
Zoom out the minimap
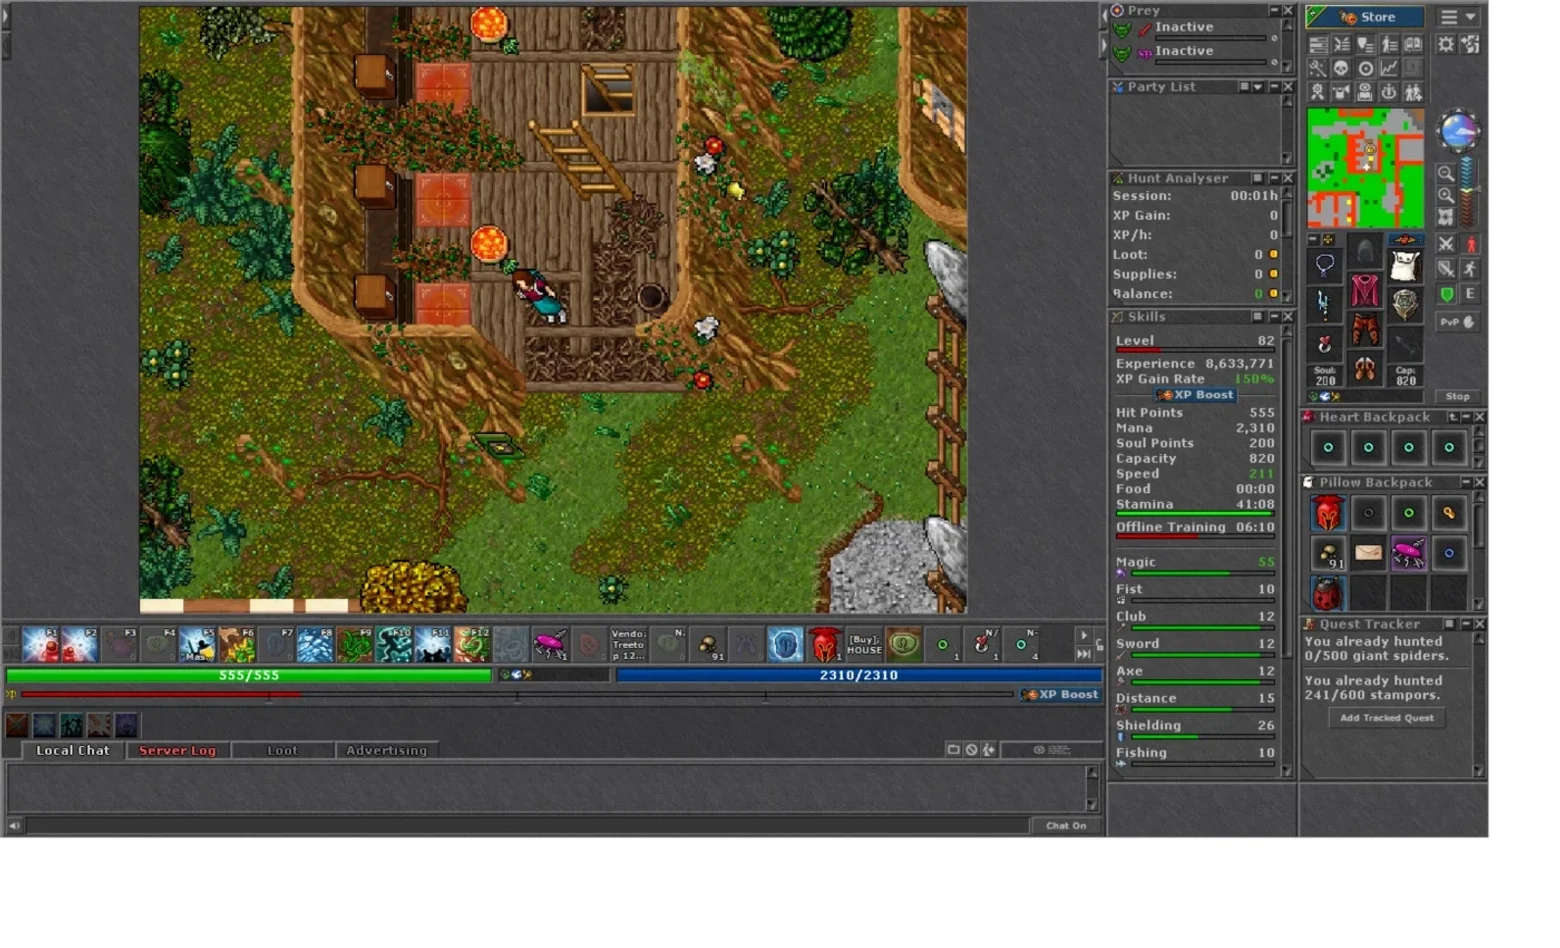coord(1446,174)
